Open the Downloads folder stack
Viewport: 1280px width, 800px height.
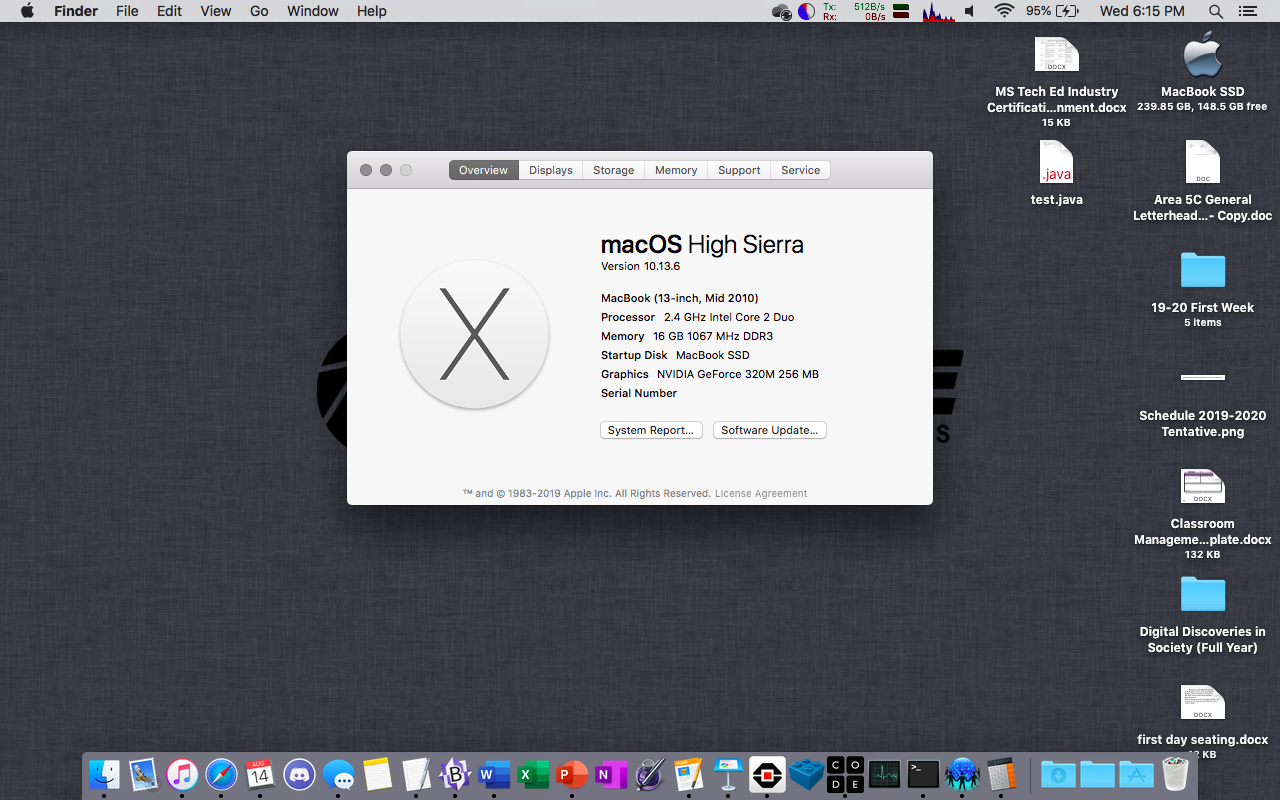(1058, 774)
